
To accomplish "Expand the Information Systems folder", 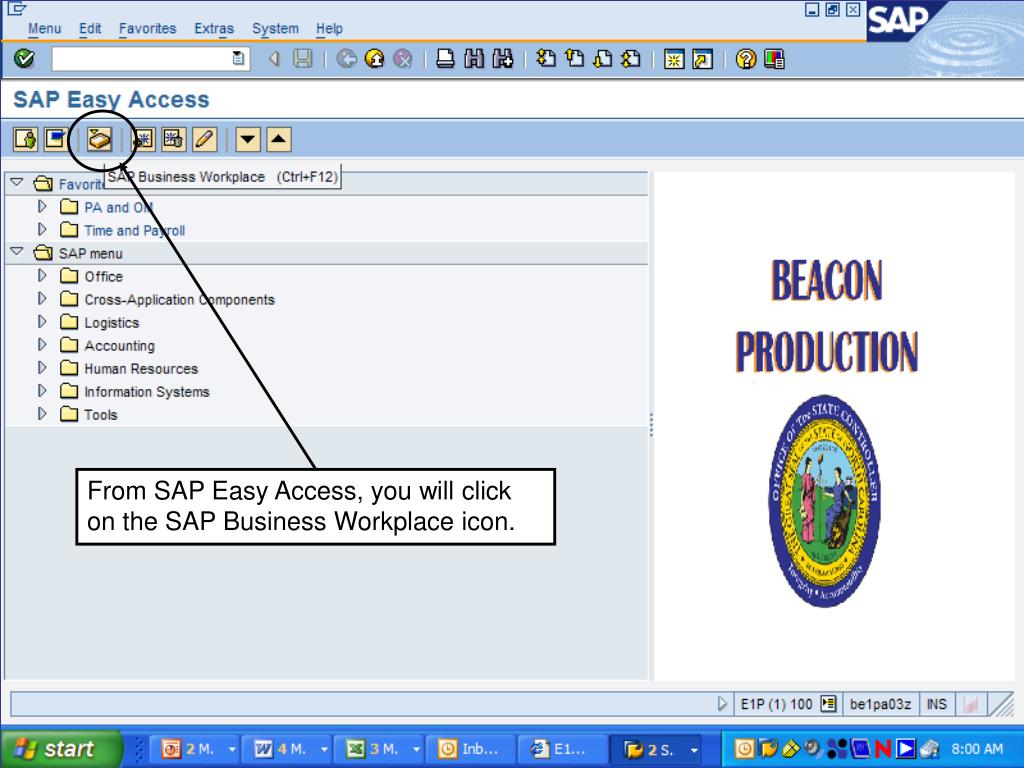I will (x=42, y=391).
